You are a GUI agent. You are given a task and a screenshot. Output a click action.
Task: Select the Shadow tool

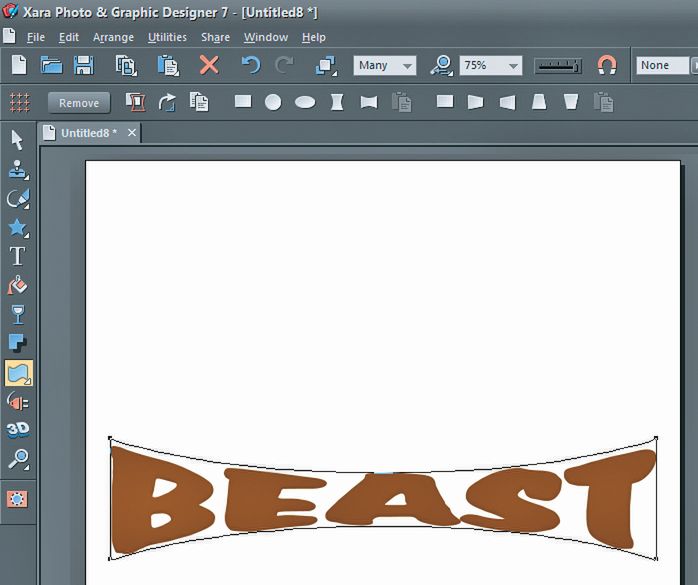click(17, 344)
